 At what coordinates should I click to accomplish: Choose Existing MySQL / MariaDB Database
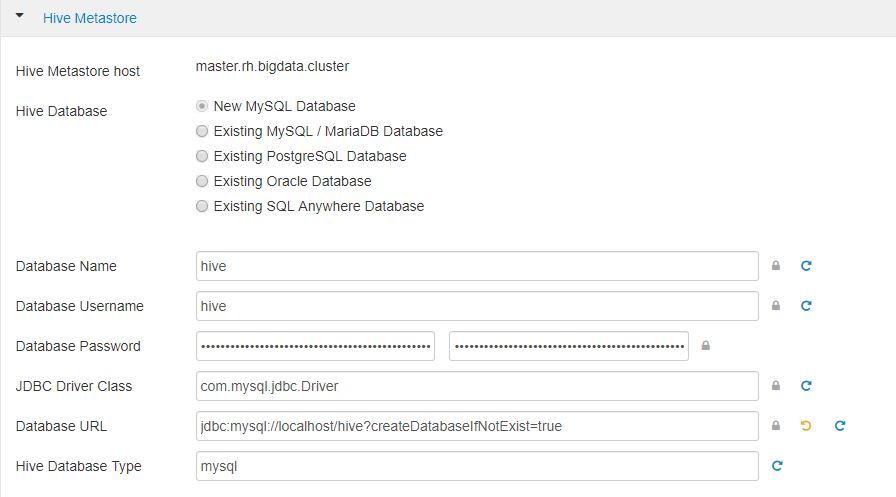coord(203,131)
